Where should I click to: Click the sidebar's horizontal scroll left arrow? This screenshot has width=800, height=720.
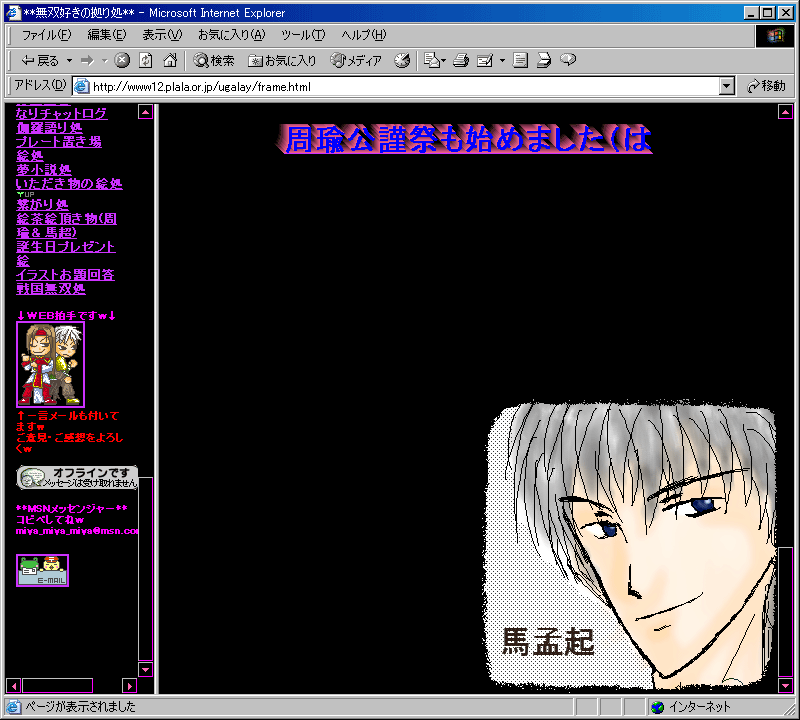14,686
